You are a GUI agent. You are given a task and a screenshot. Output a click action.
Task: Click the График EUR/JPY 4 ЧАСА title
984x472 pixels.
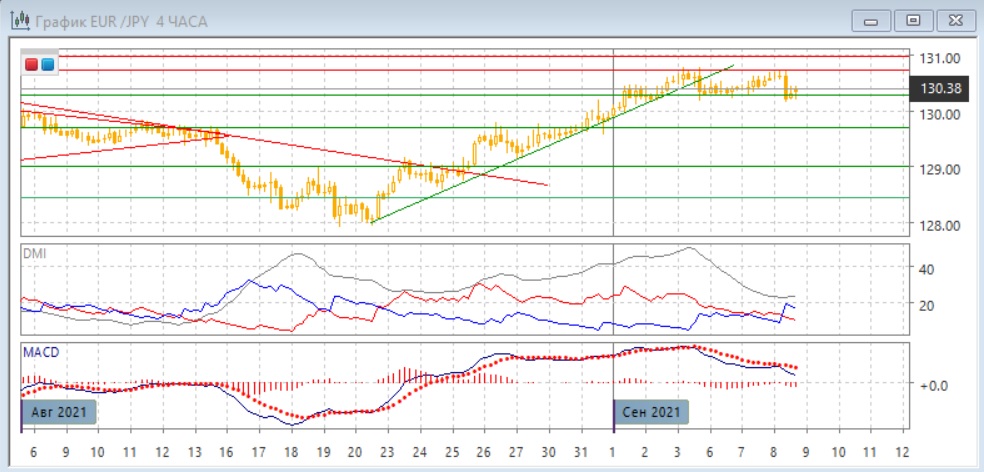(x=121, y=21)
